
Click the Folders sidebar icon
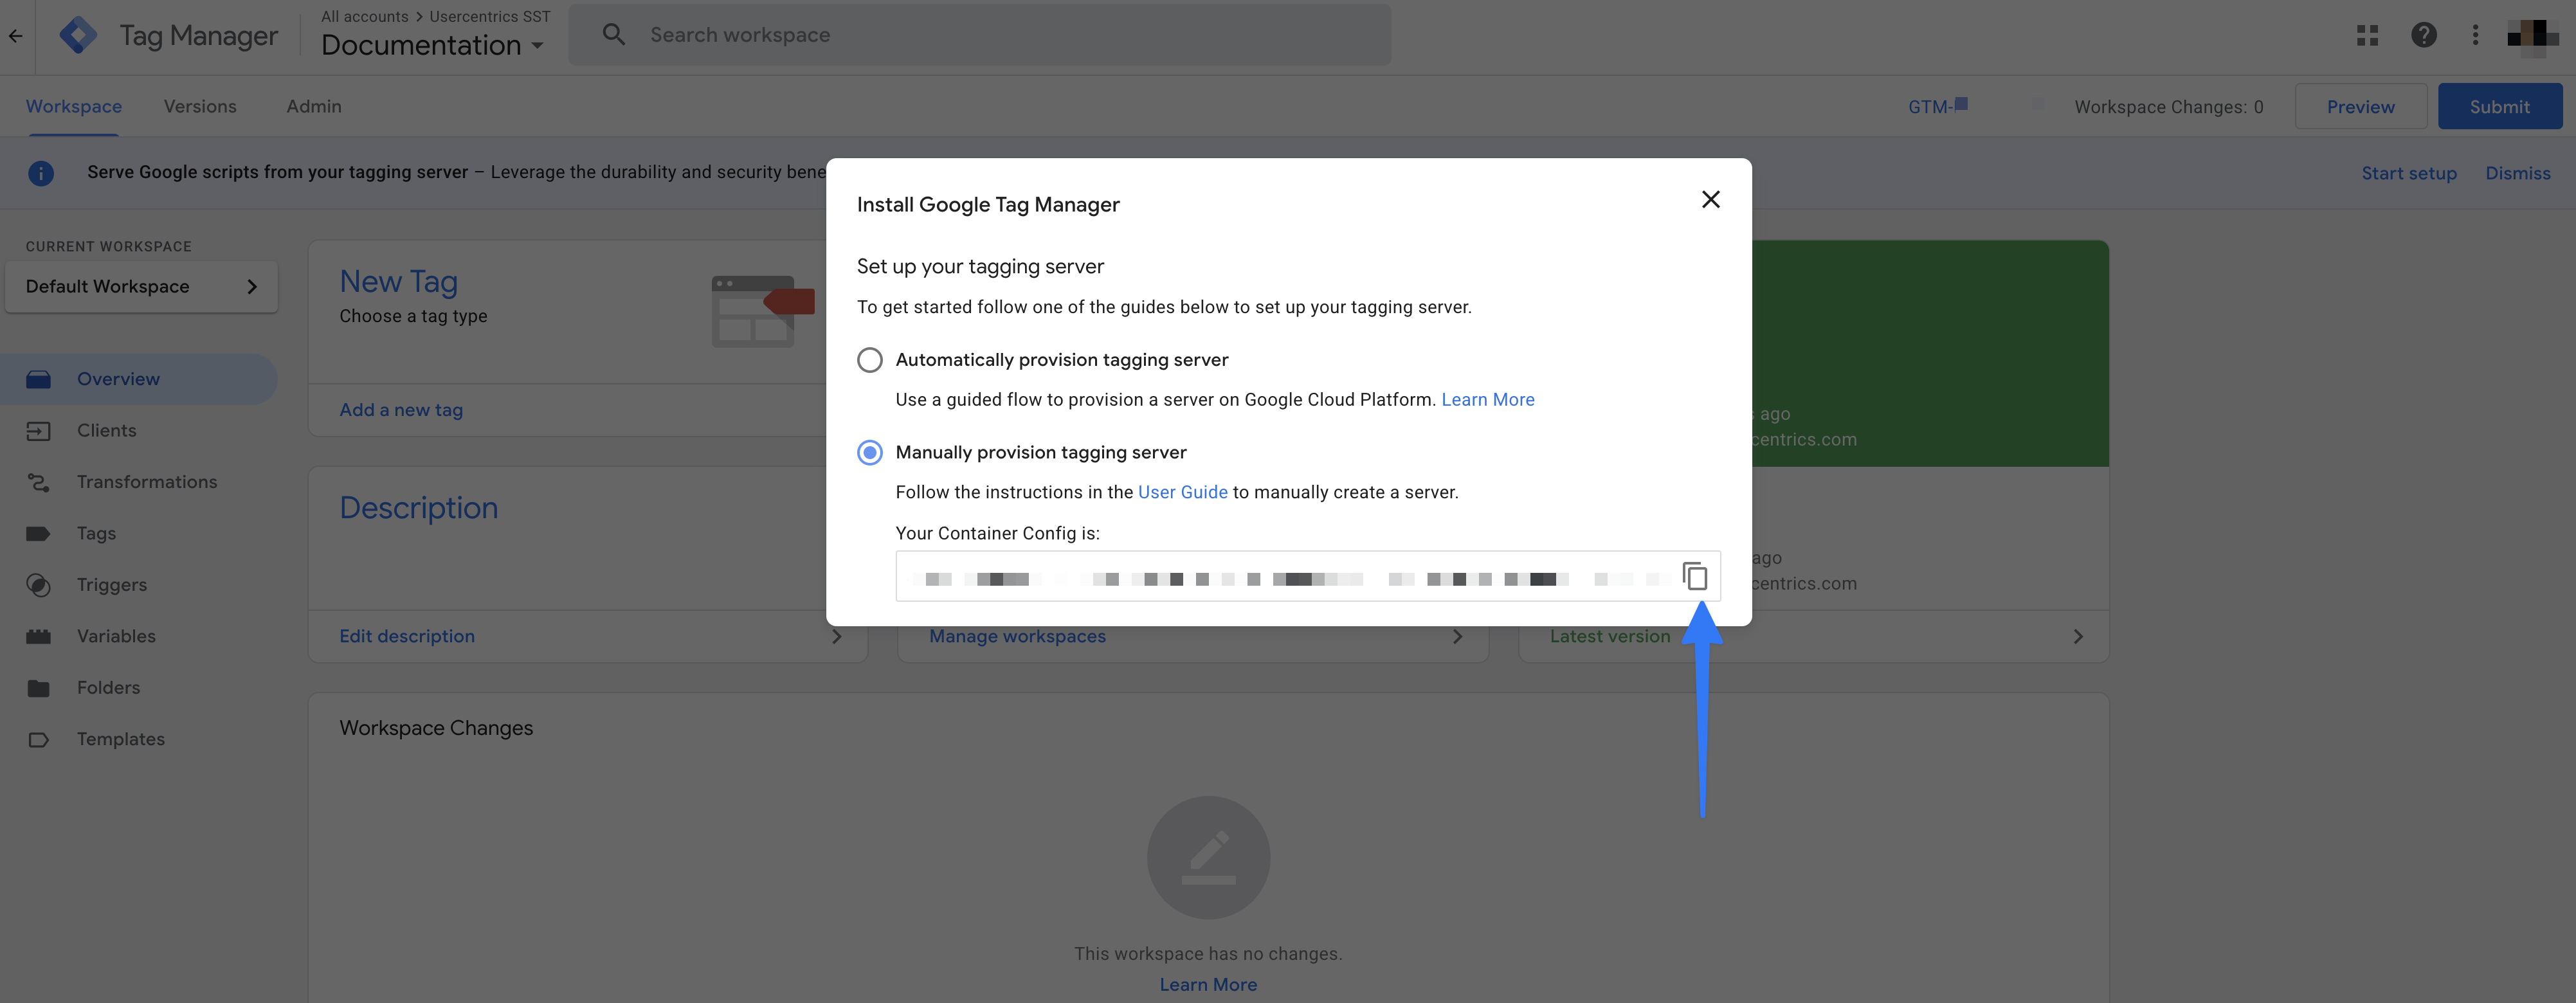coord(38,688)
